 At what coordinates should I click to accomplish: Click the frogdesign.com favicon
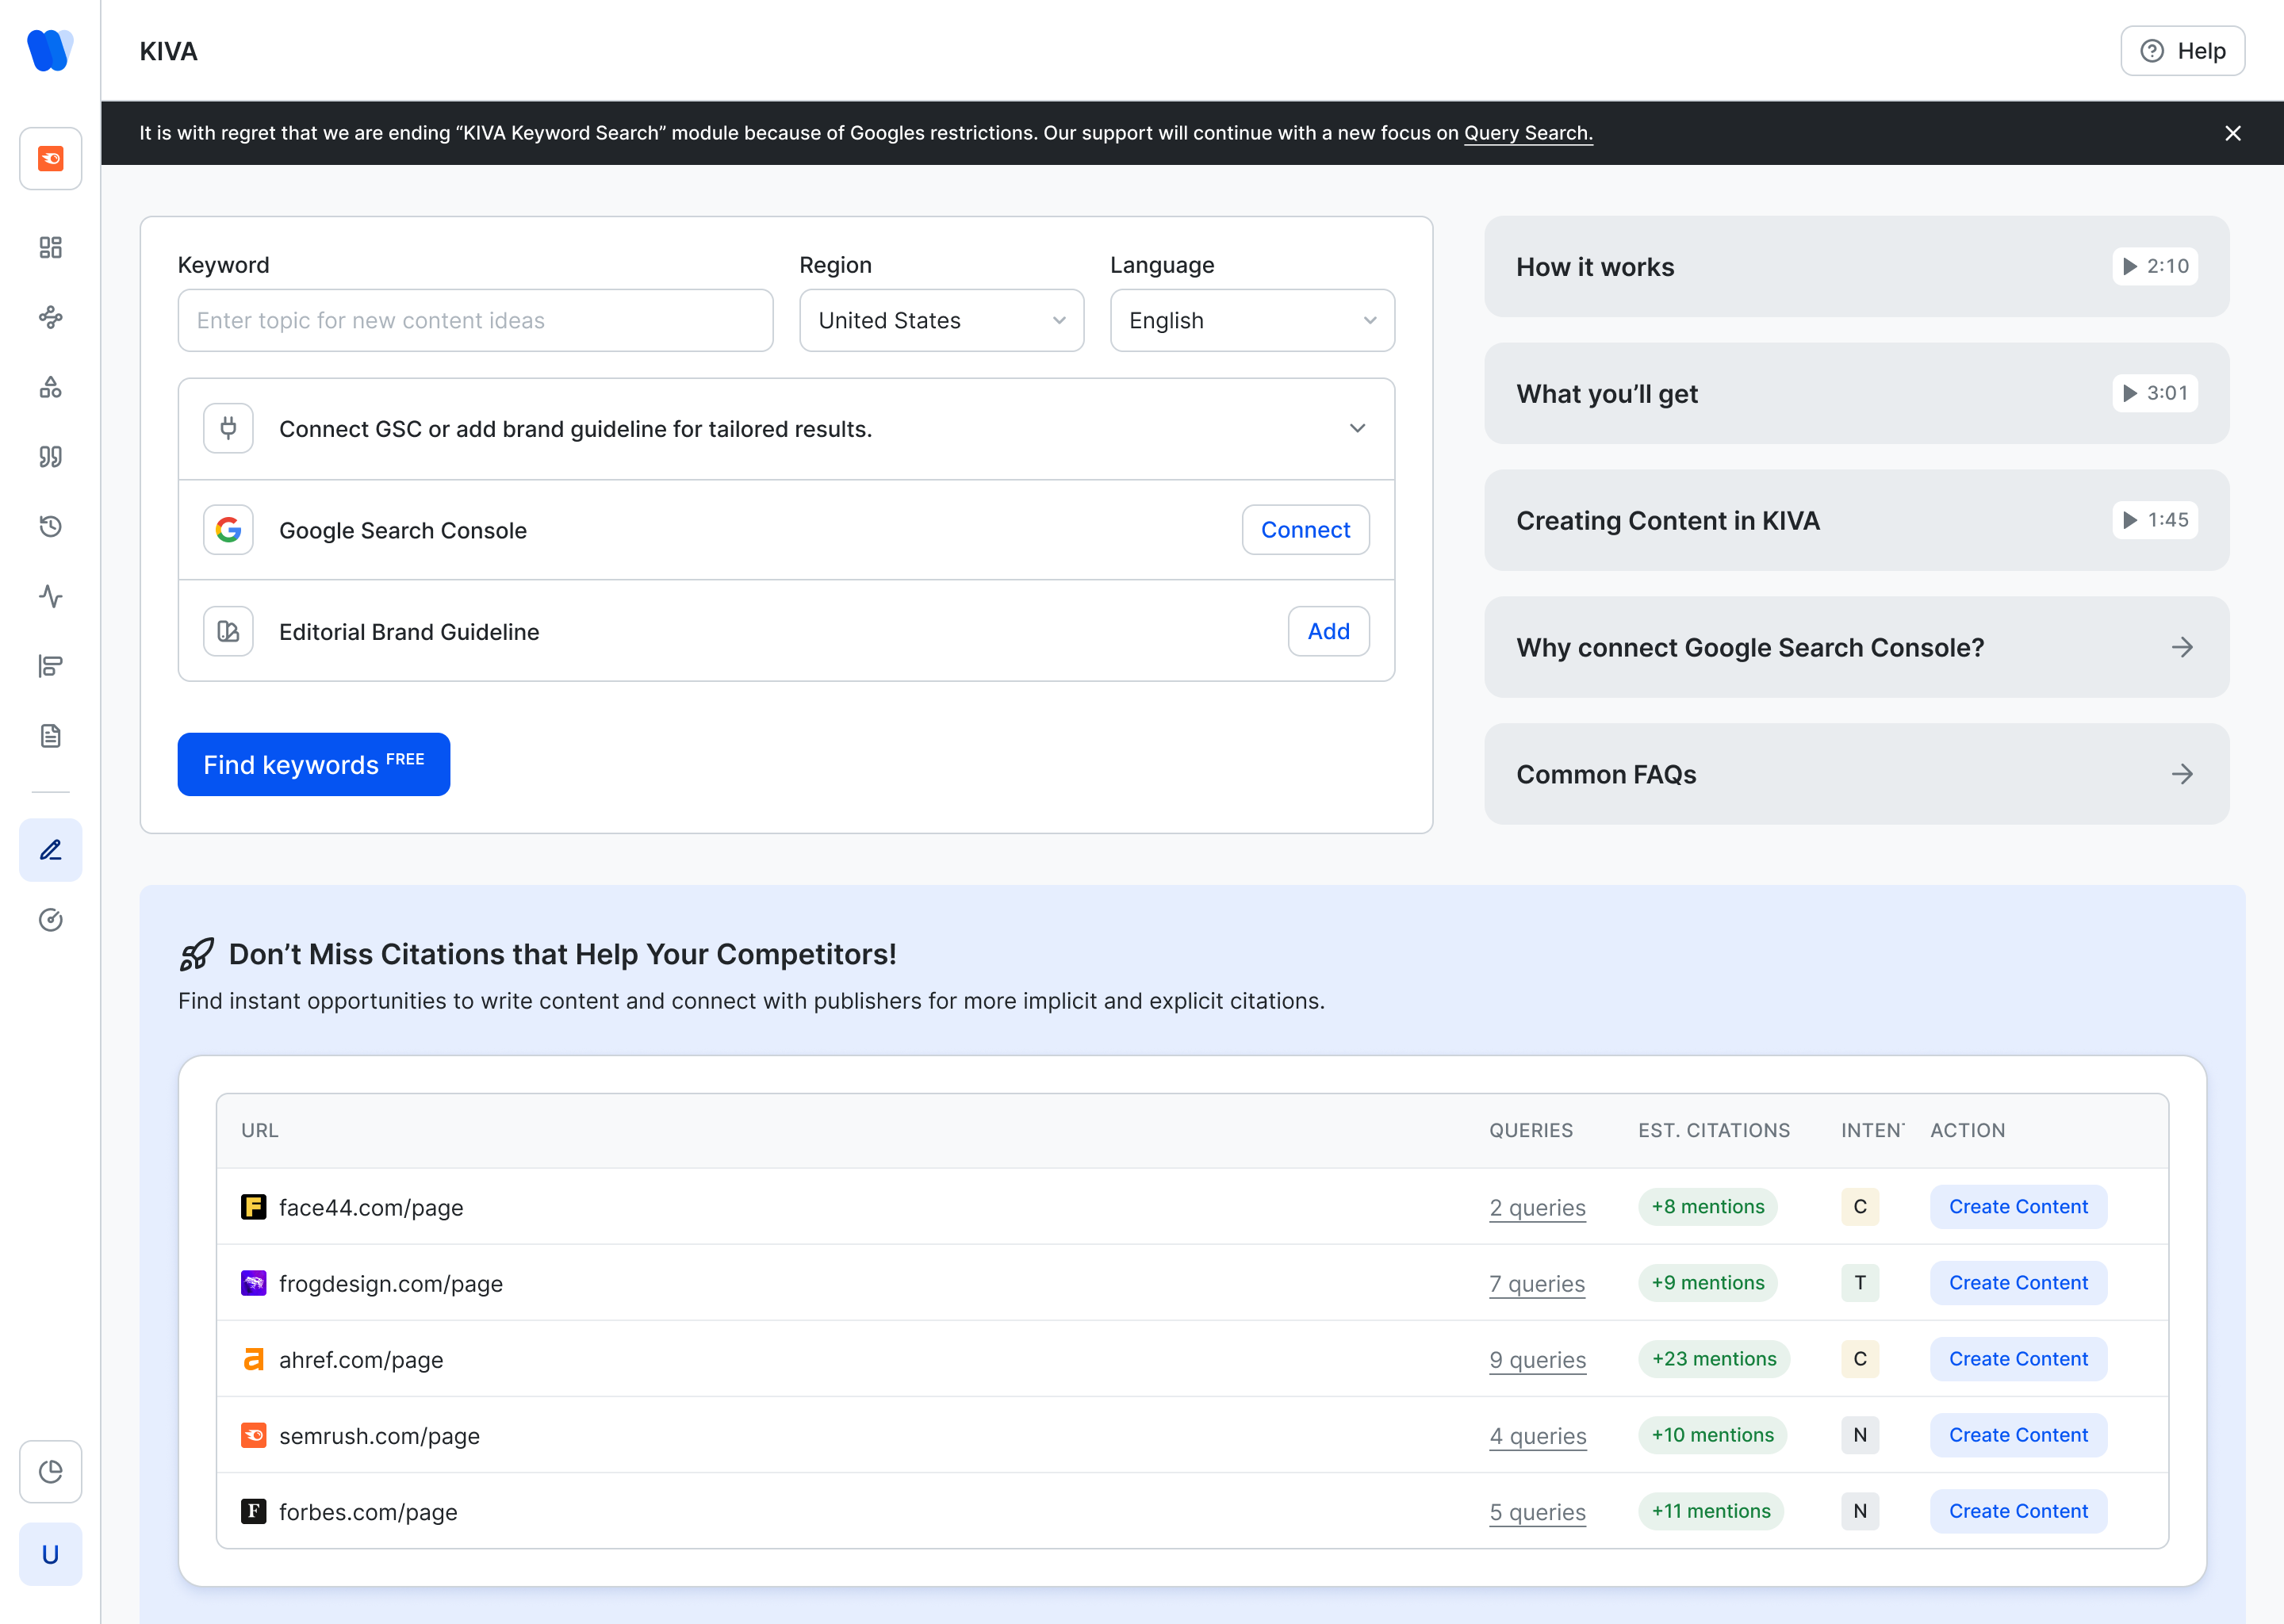click(x=254, y=1283)
